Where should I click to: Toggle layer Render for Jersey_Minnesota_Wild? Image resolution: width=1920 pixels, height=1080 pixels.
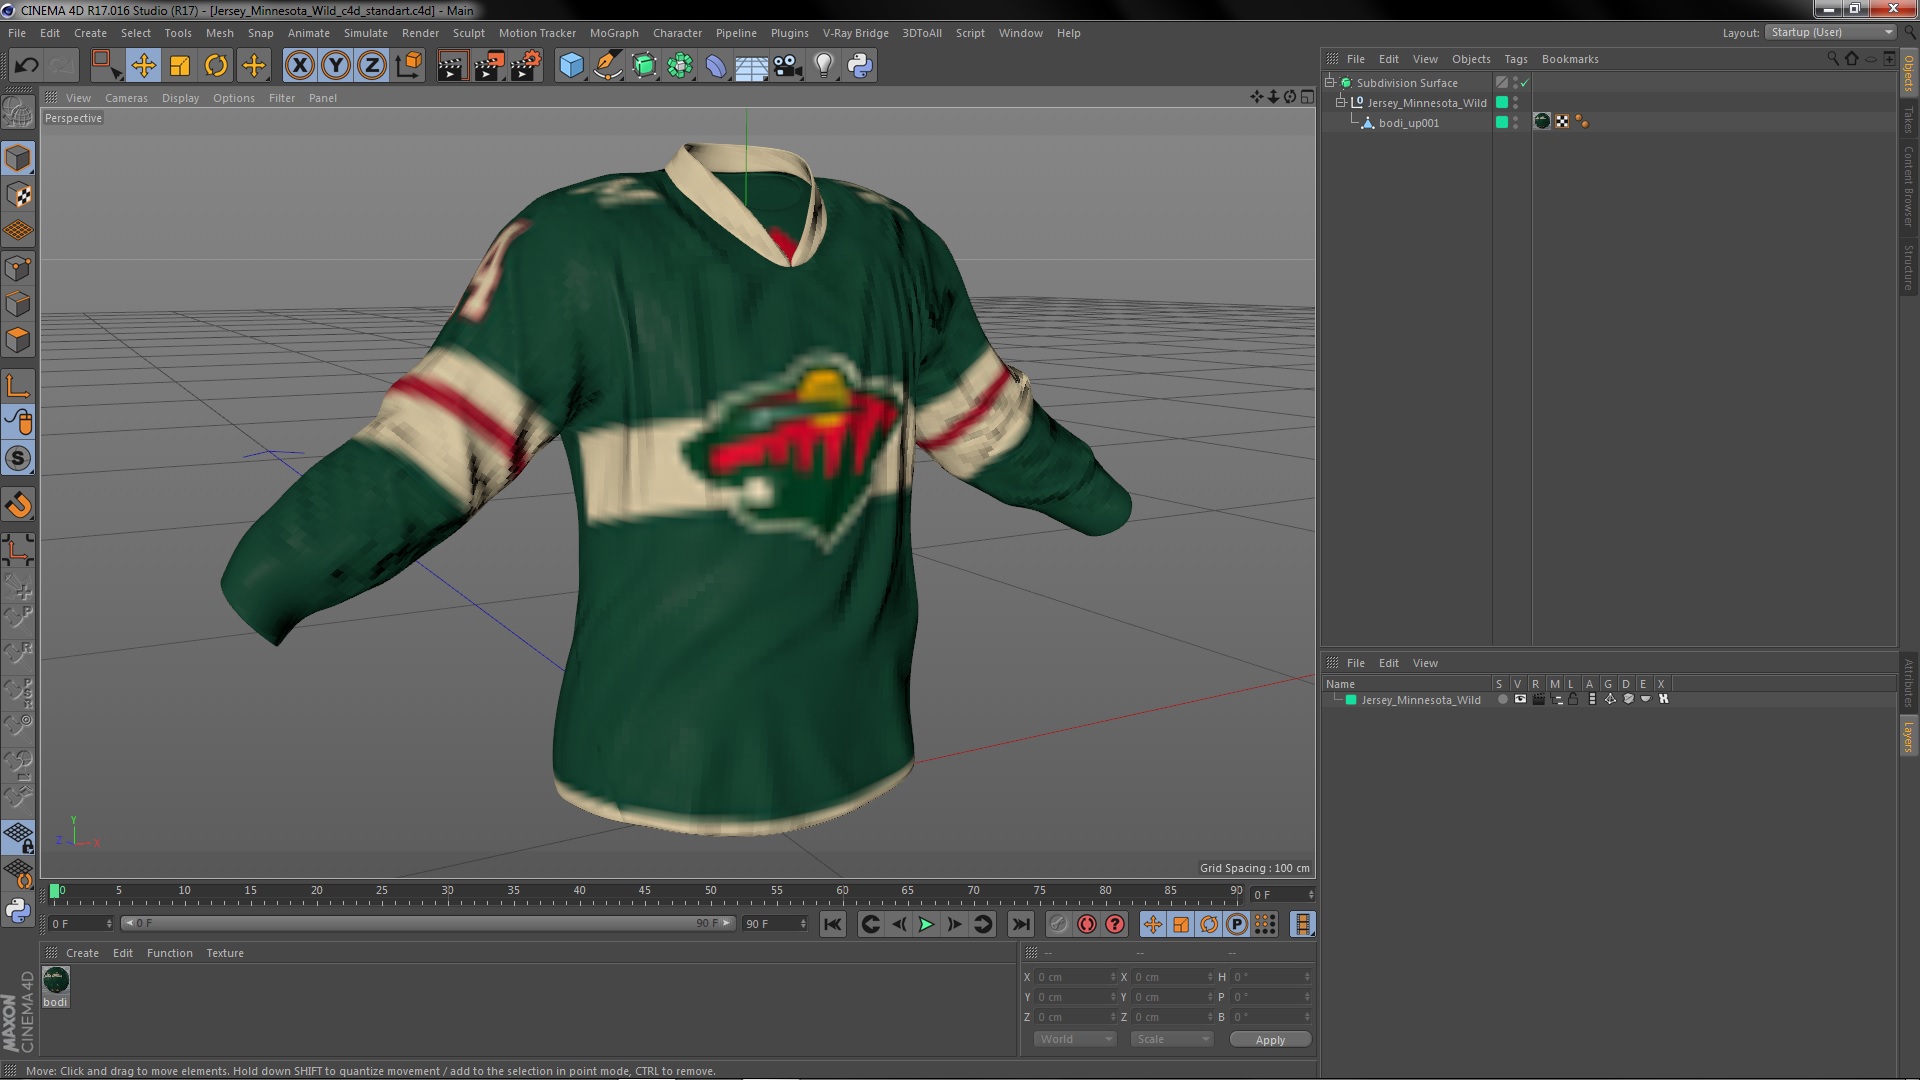point(1538,700)
